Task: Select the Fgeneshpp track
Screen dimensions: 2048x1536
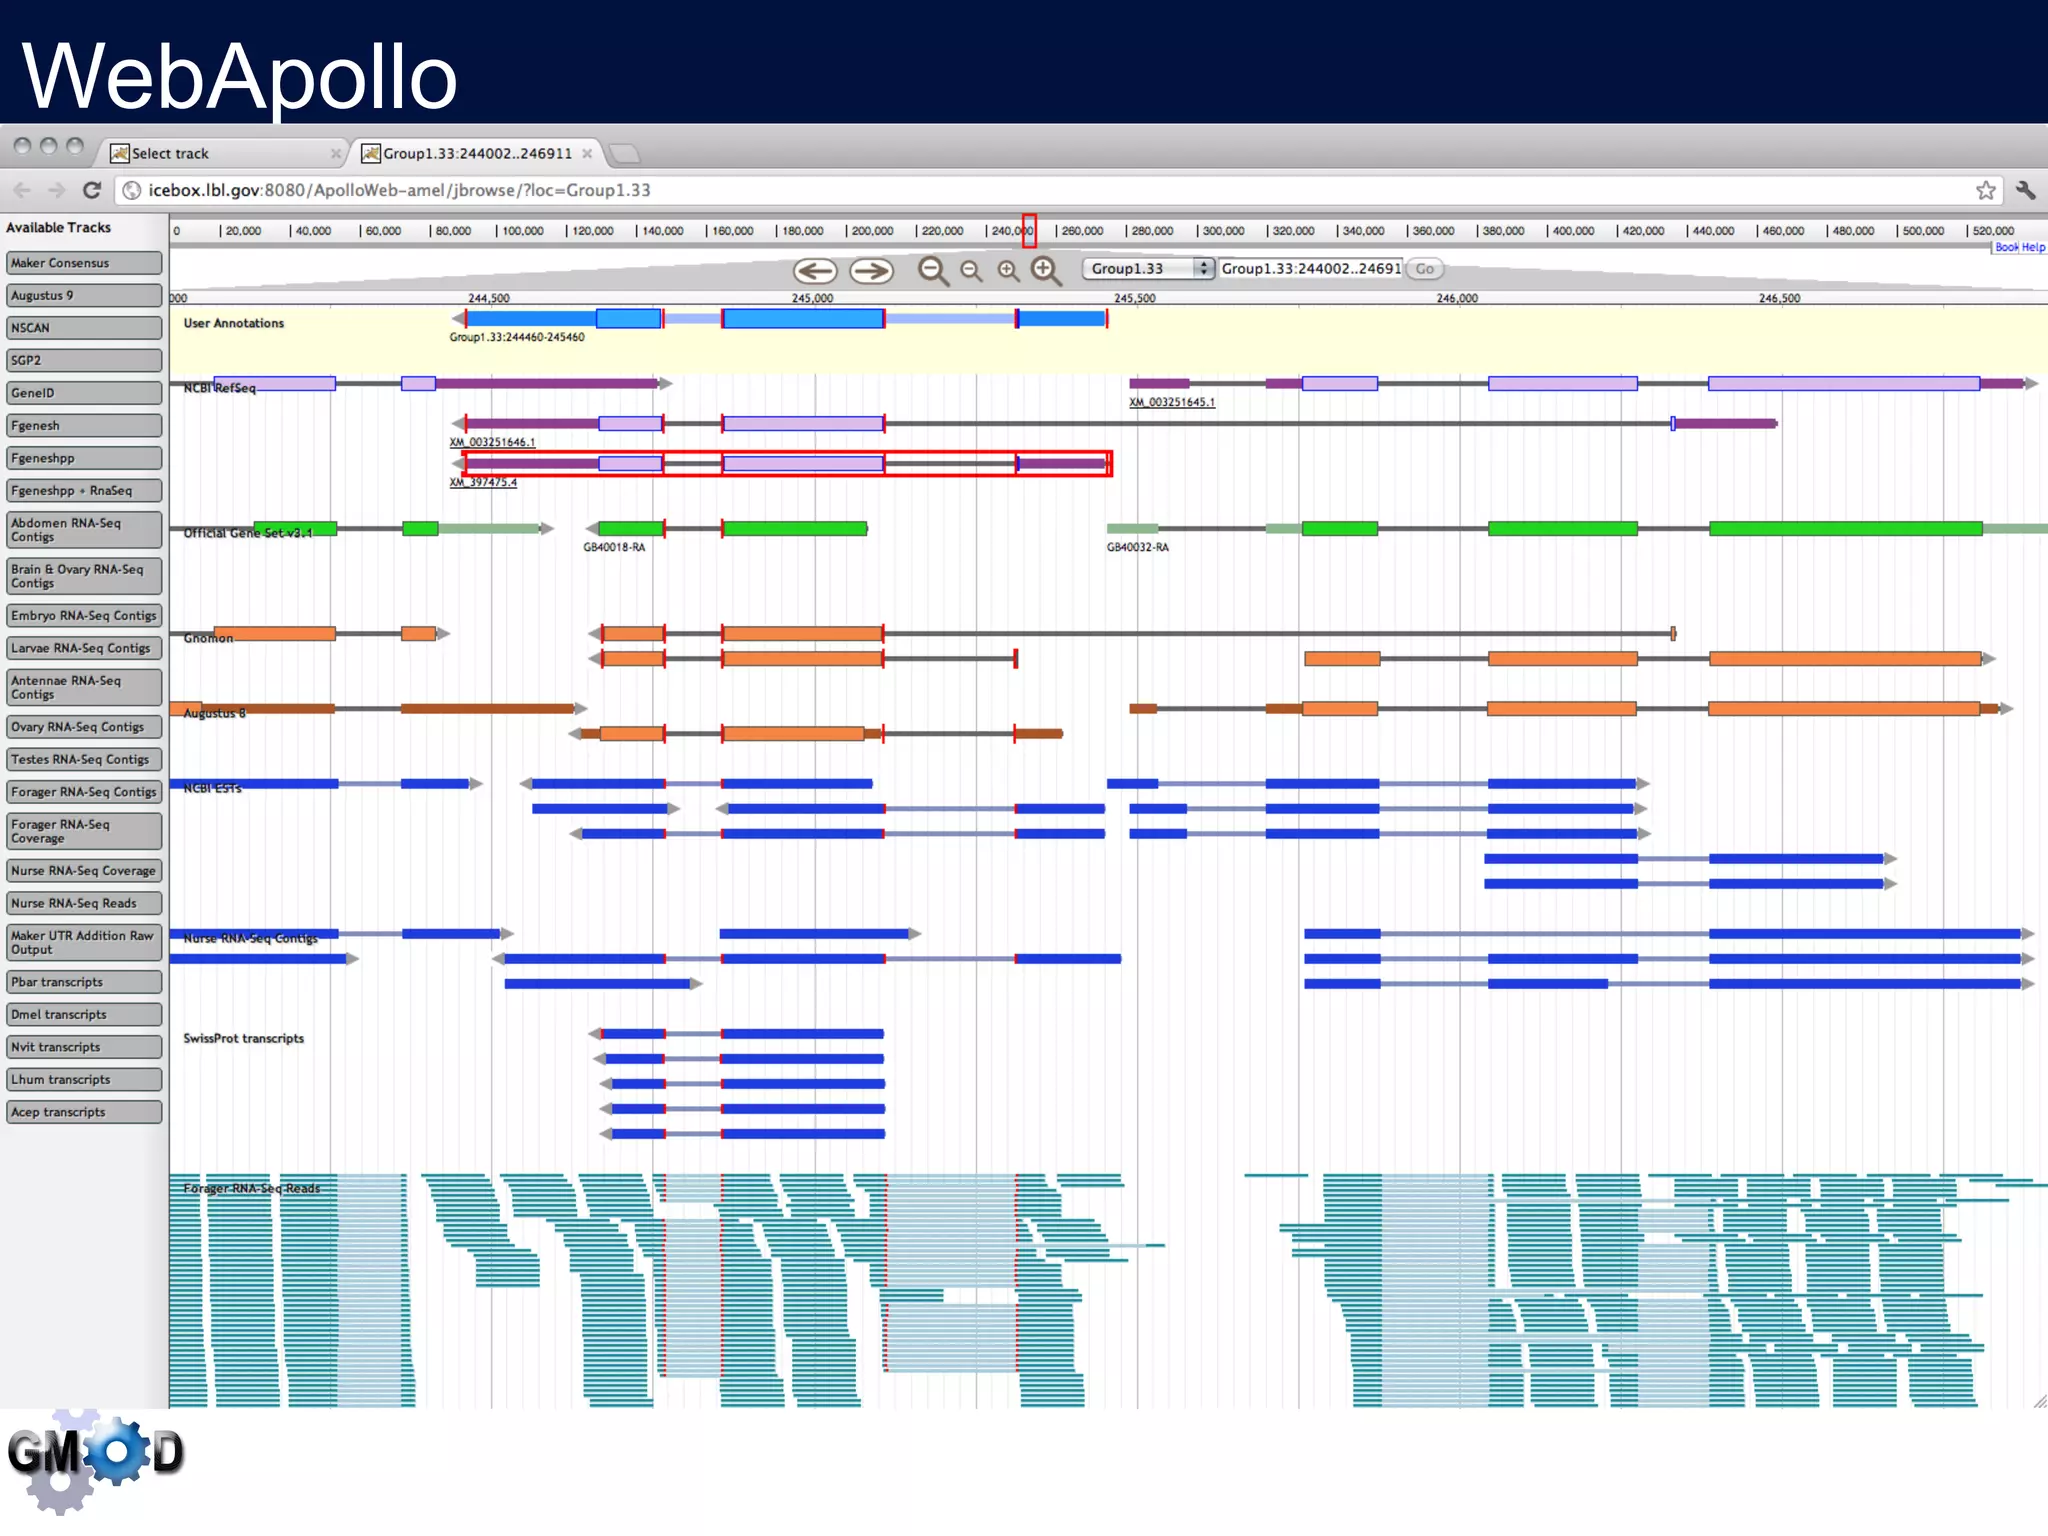Action: coord(84,458)
